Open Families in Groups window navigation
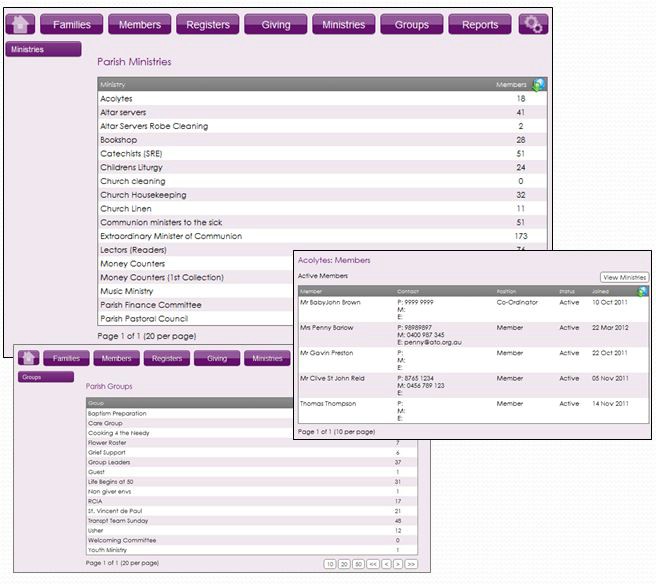This screenshot has height=584, width=656. pyautogui.click(x=66, y=358)
